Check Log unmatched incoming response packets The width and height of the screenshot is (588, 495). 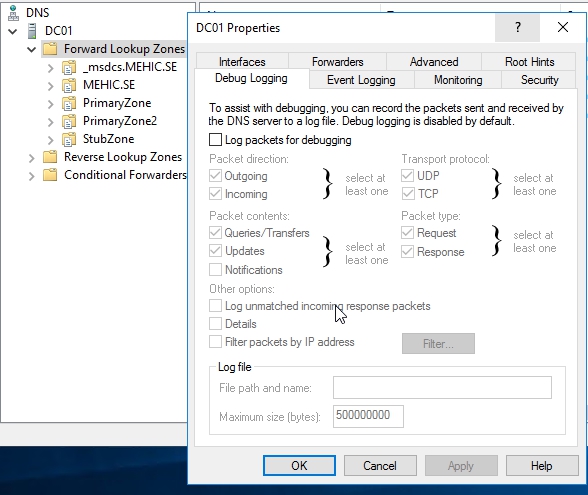215,306
